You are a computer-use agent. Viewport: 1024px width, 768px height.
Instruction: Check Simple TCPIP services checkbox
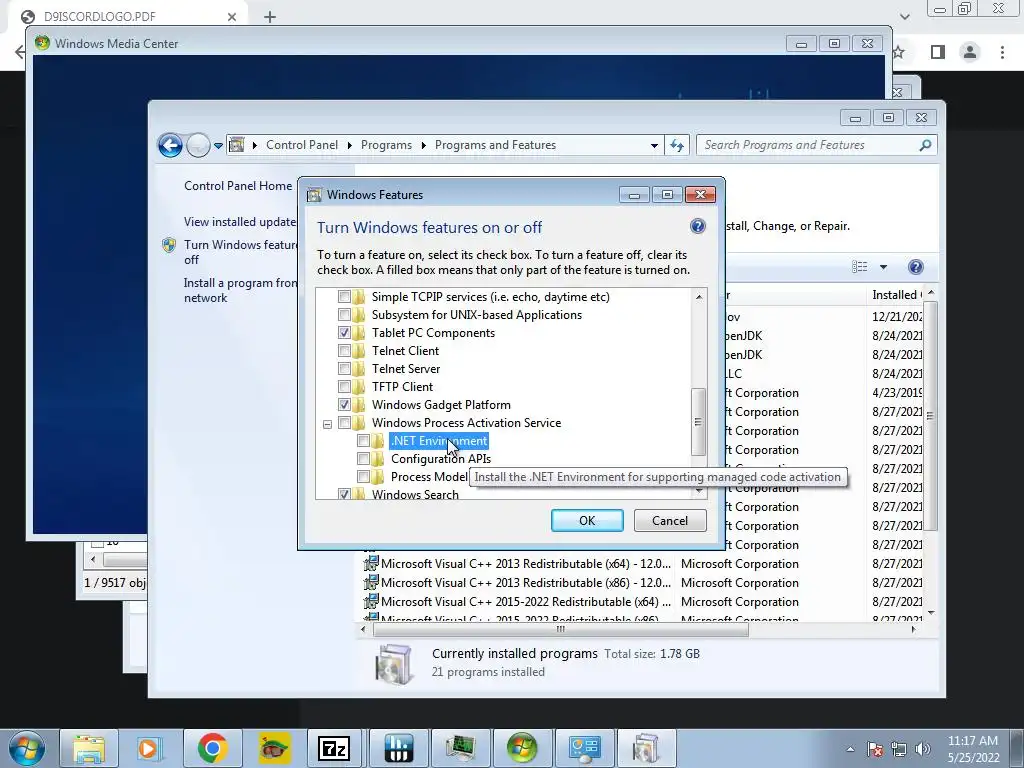pos(344,296)
